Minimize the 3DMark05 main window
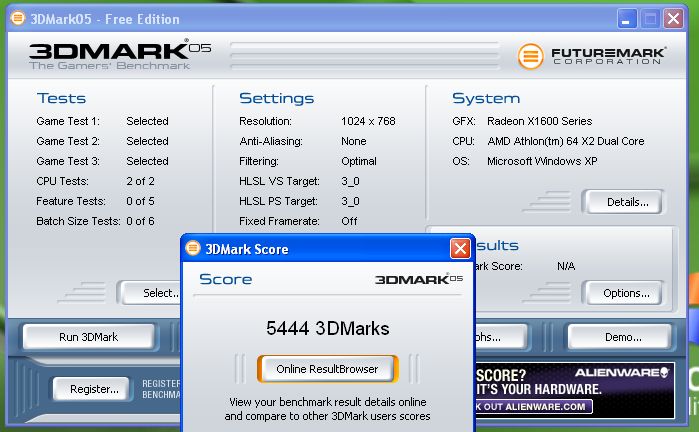699x432 pixels. pyautogui.click(x=627, y=18)
